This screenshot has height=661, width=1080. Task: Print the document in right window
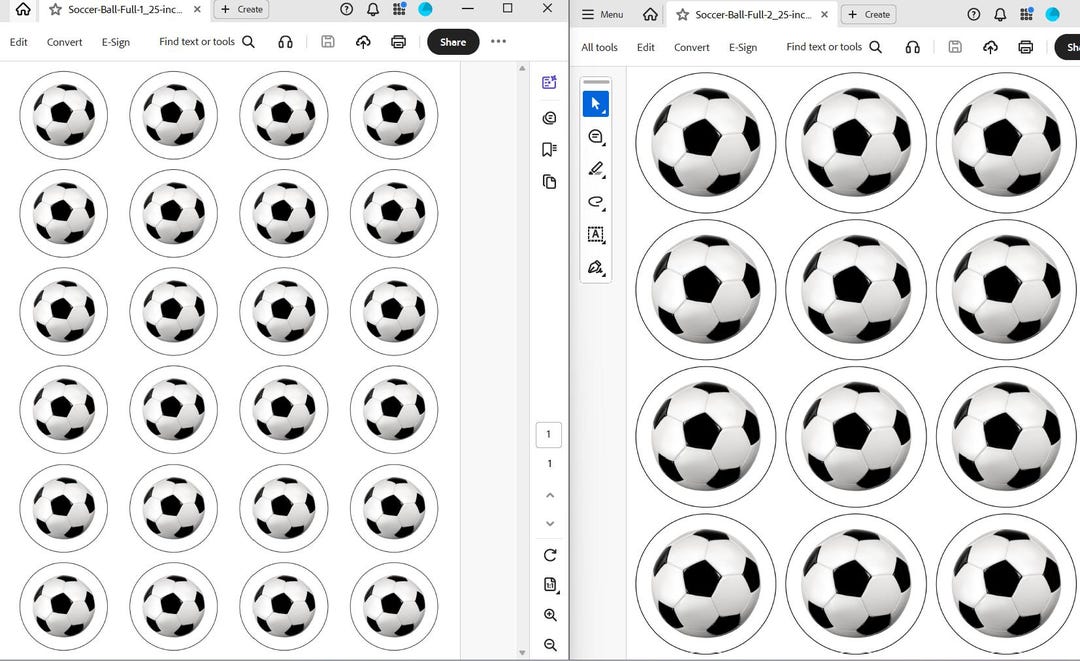[1026, 47]
